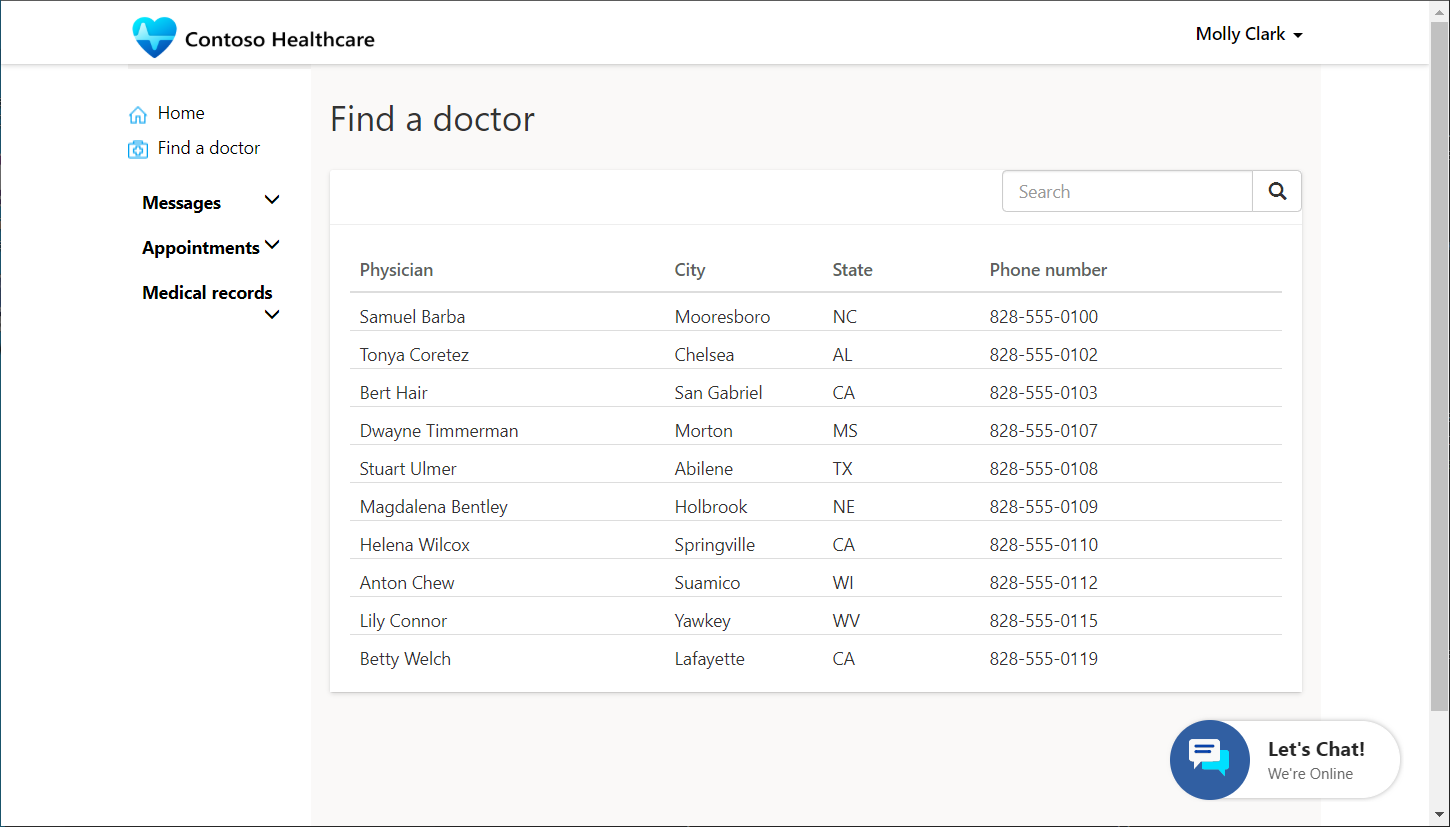
Task: Click the magnifying glass search button
Action: (1277, 192)
